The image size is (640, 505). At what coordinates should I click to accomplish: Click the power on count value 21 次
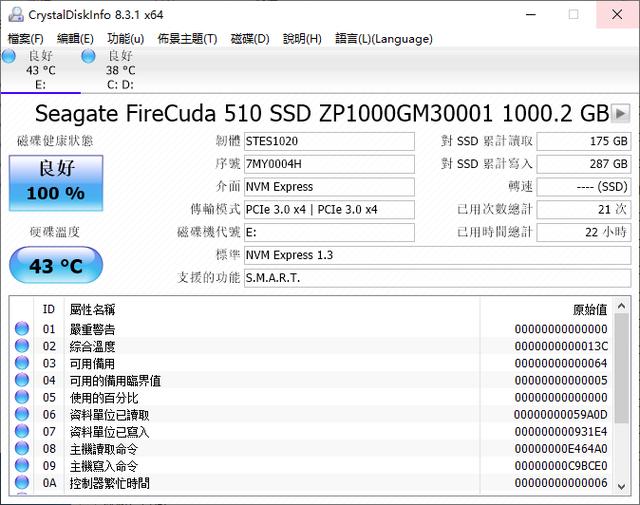pos(584,210)
